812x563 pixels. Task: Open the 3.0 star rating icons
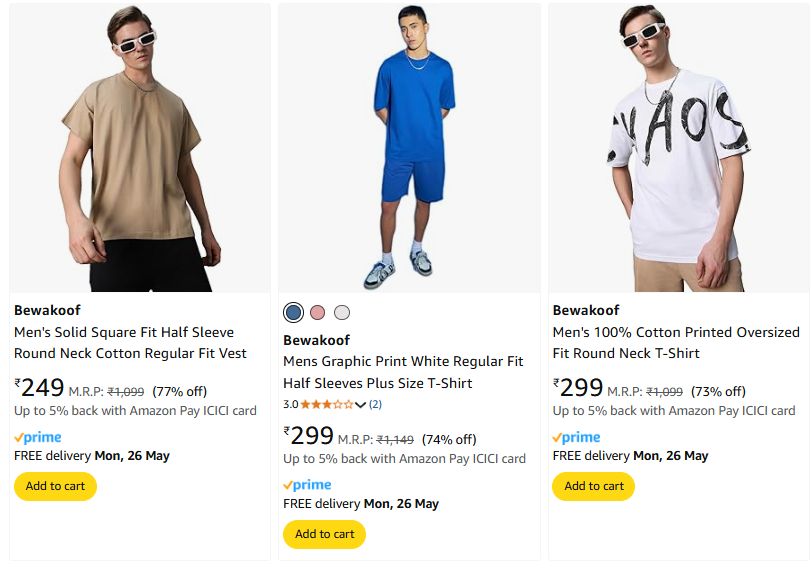[327, 405]
